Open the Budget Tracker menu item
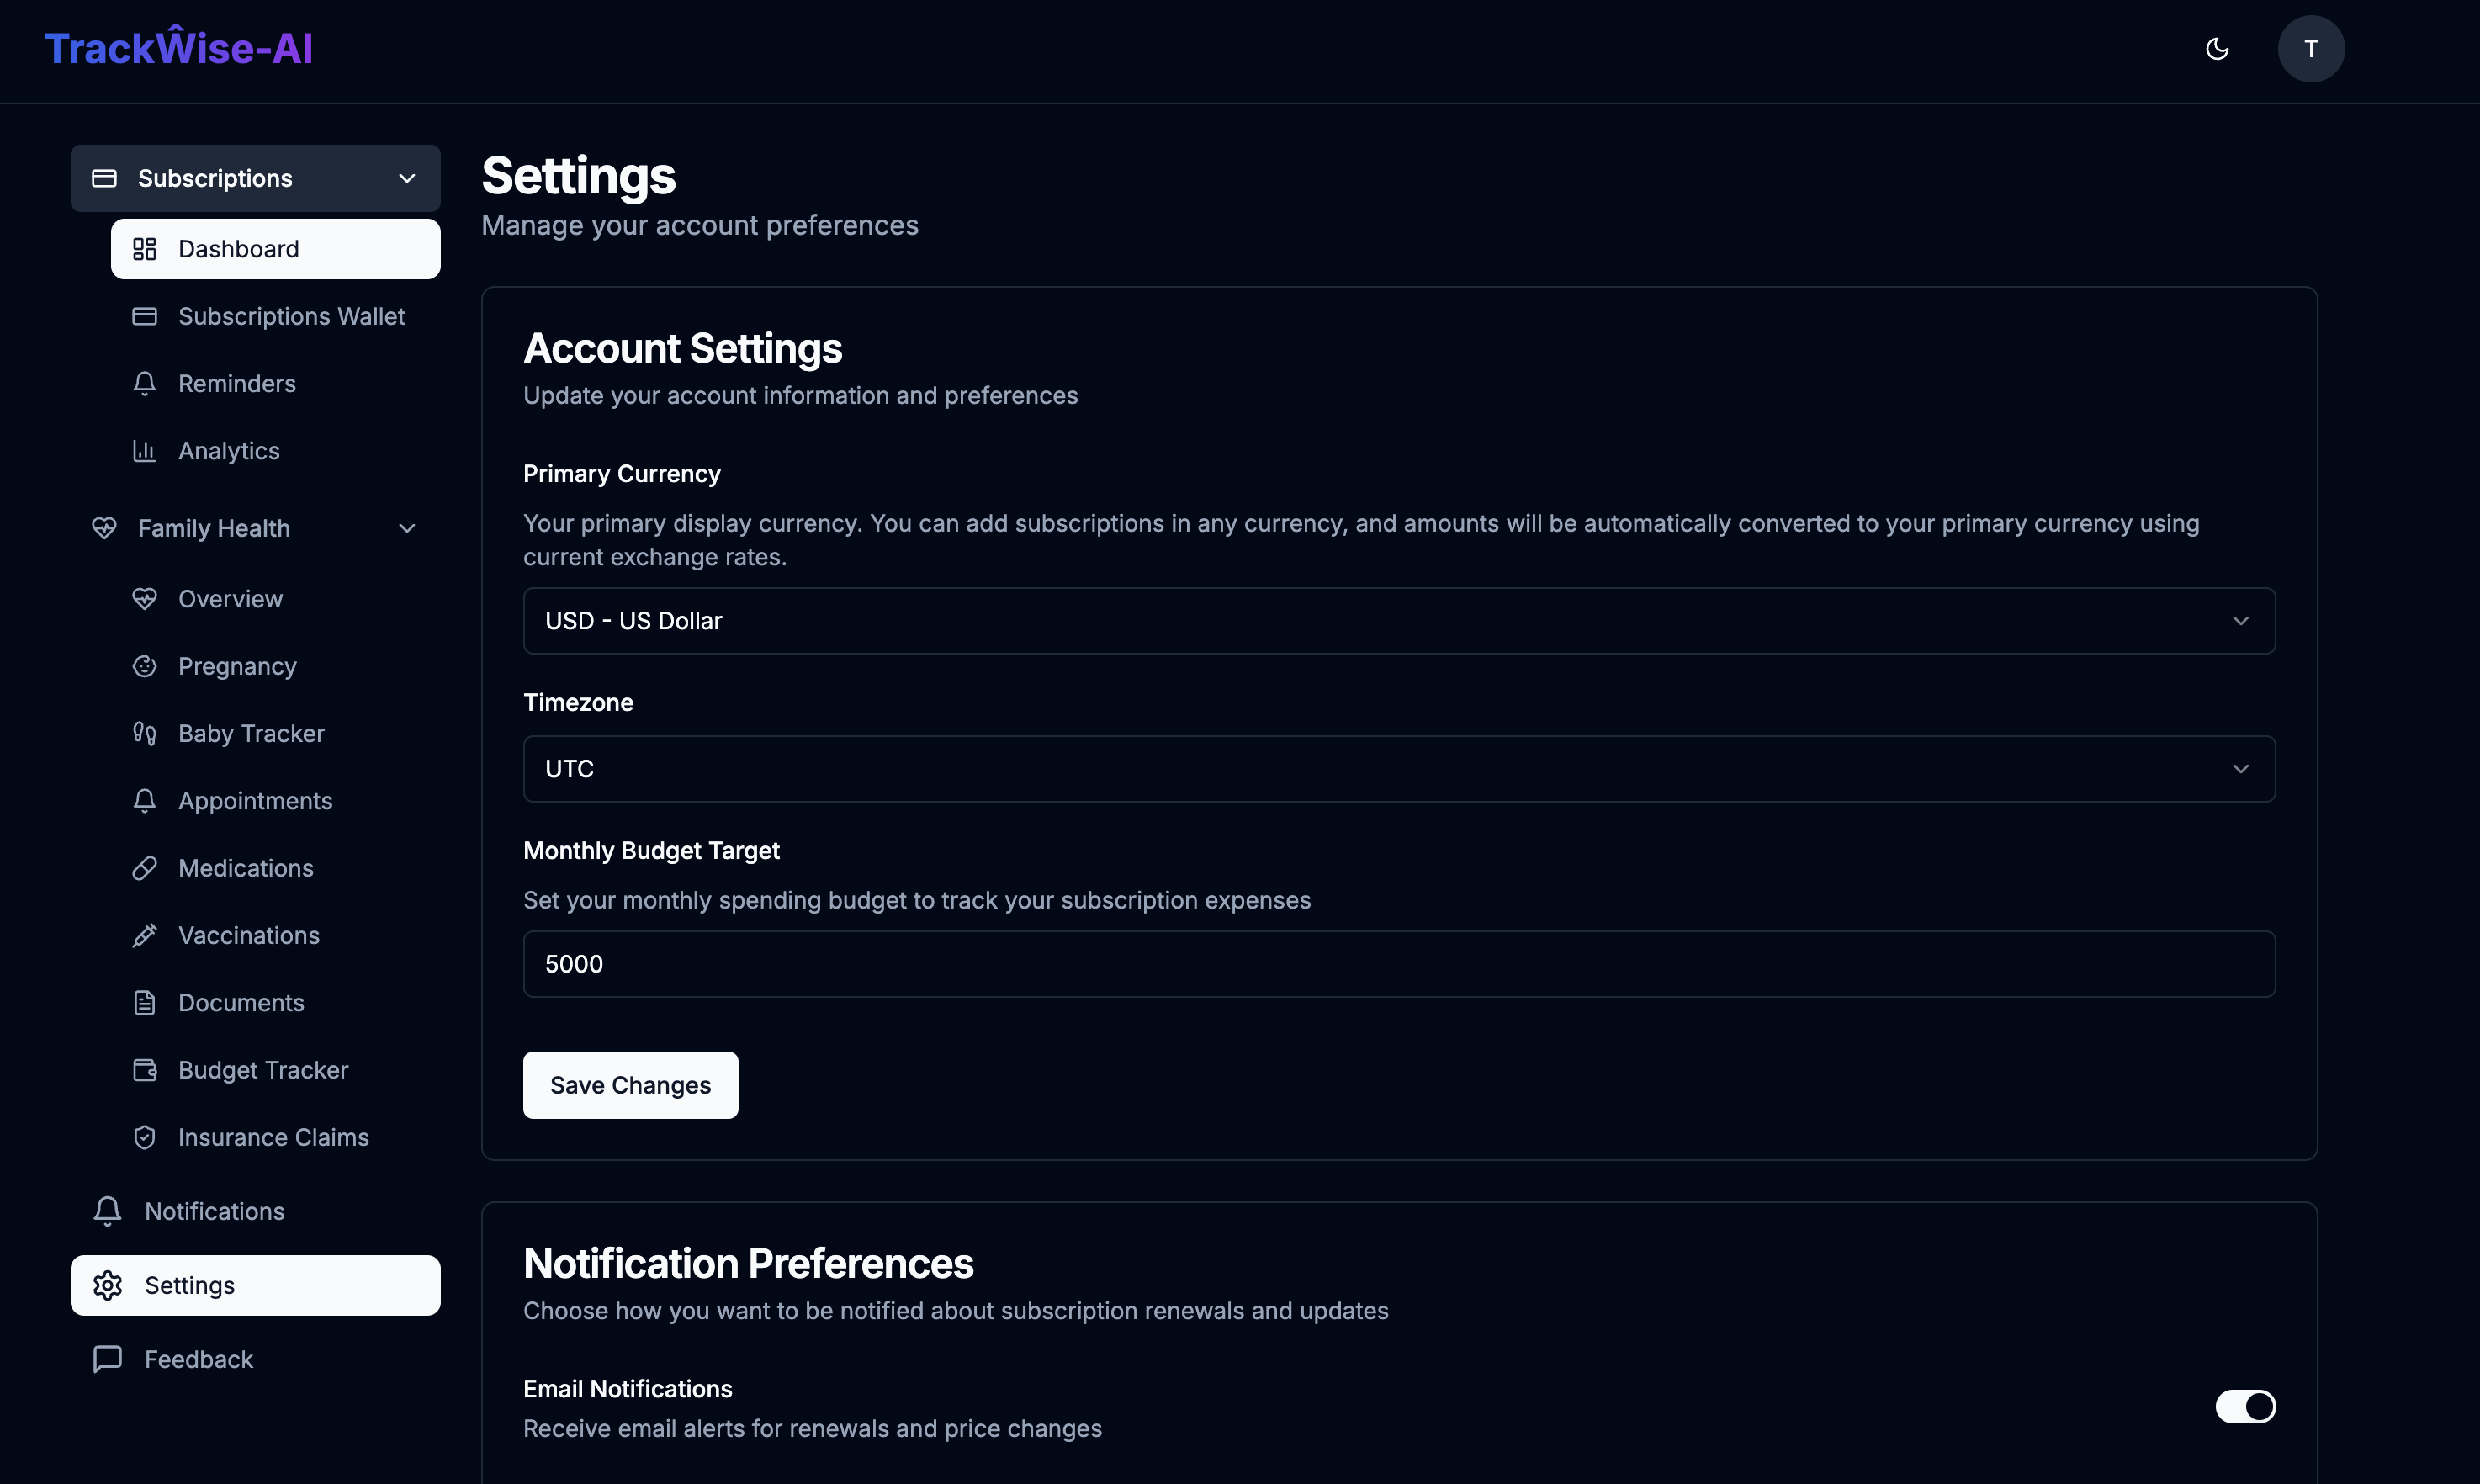The image size is (2480, 1484). click(x=262, y=1070)
